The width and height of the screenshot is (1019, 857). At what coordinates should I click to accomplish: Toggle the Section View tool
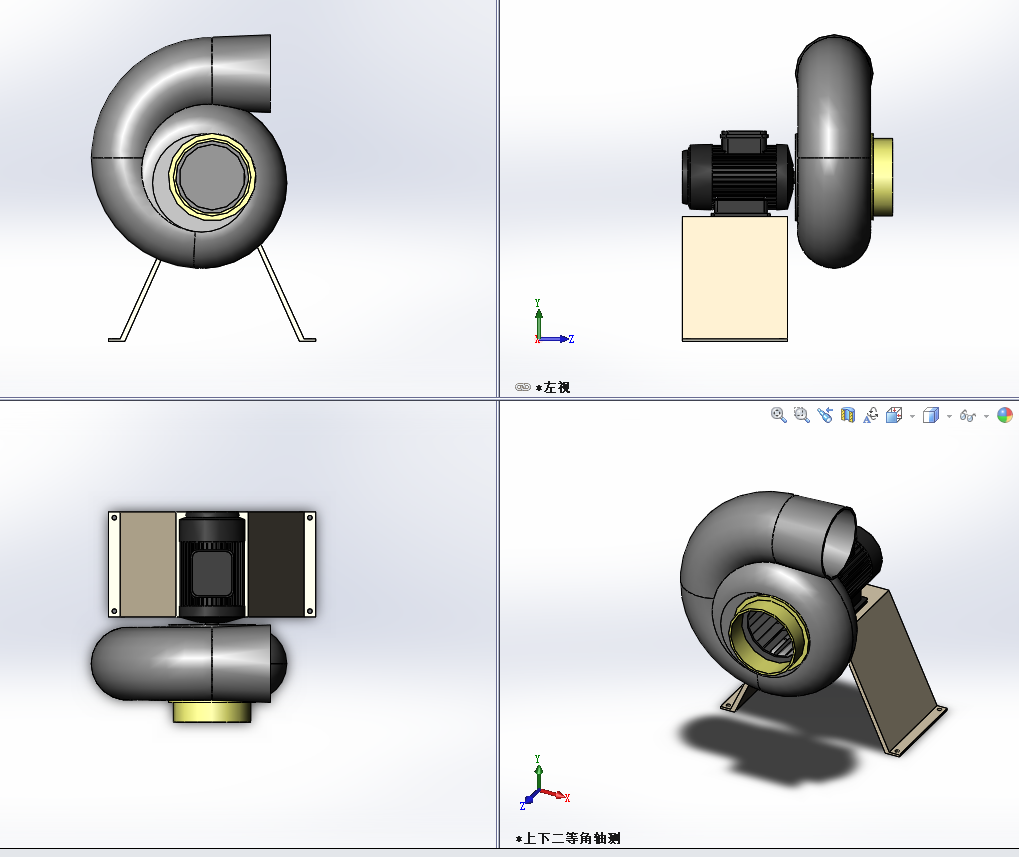[848, 415]
